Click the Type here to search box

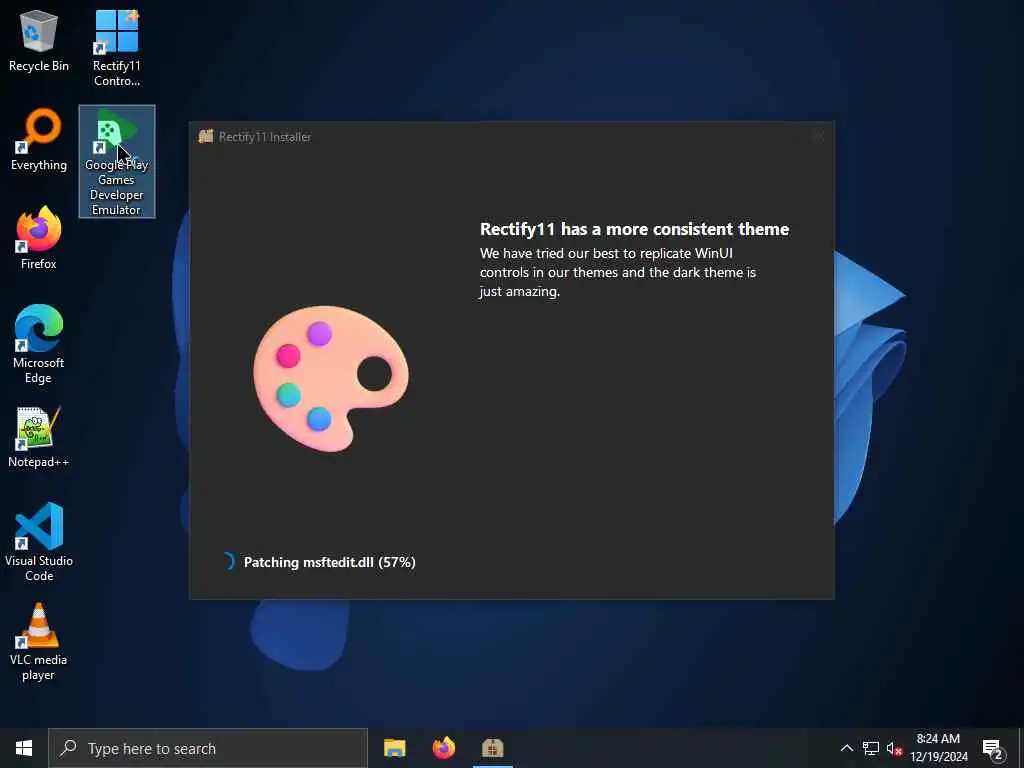[208, 748]
